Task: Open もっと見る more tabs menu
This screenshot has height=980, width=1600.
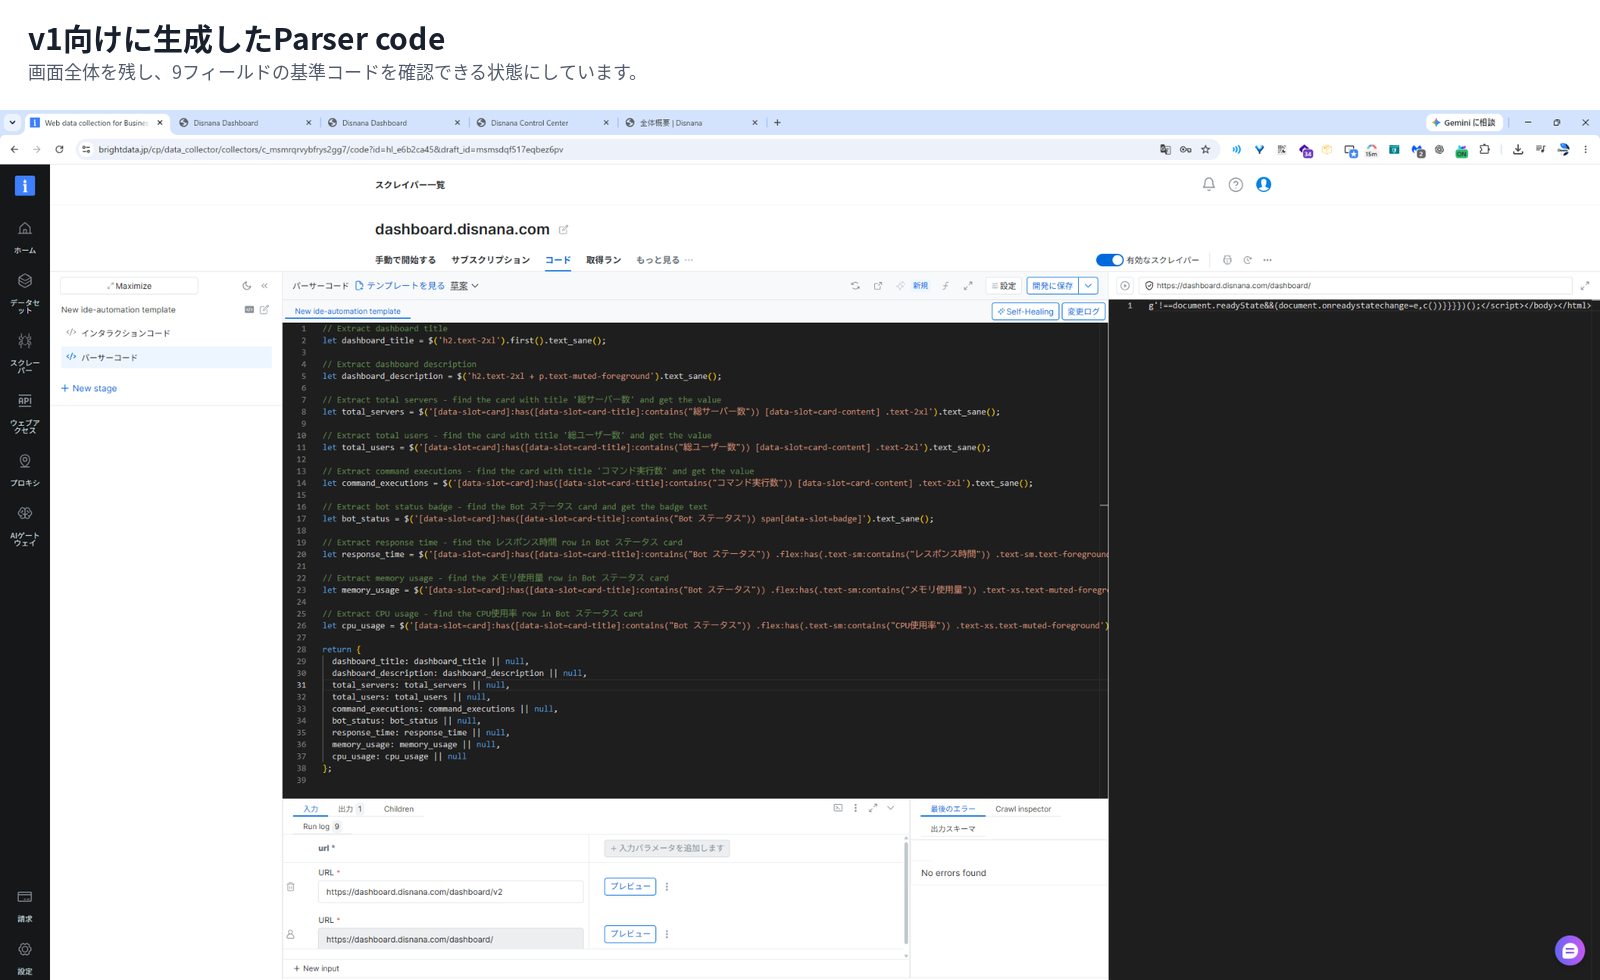Action: 664,260
